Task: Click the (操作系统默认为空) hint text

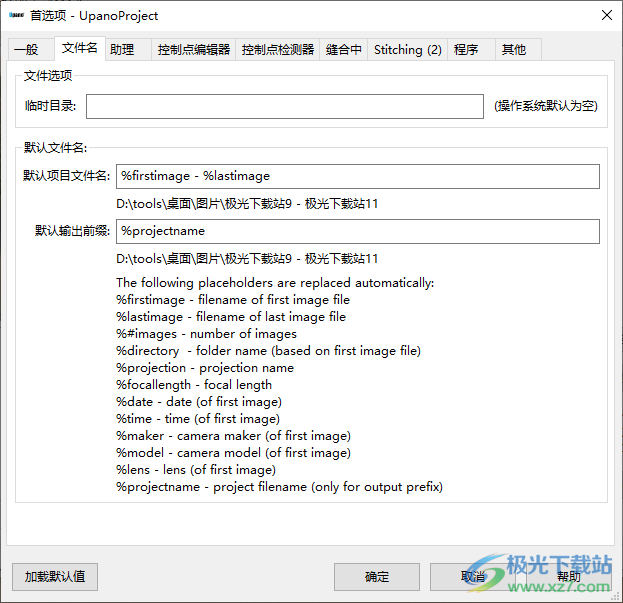Action: 546,106
